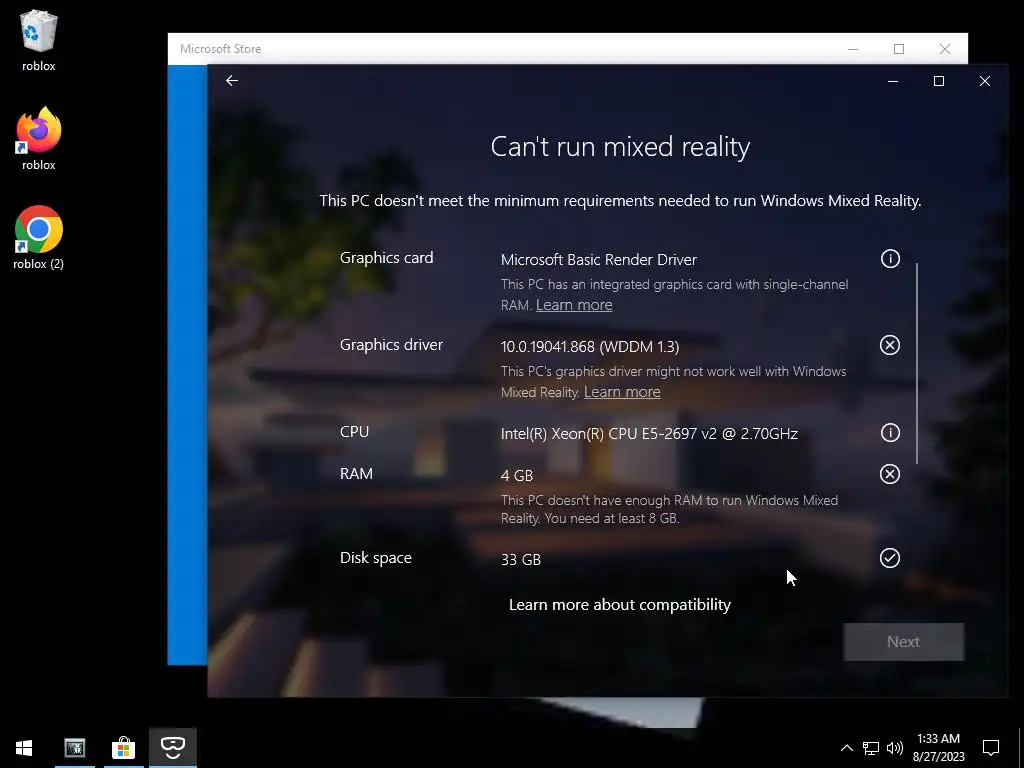The height and width of the screenshot is (768, 1024).
Task: Click Learn more about compatibility
Action: (x=620, y=605)
